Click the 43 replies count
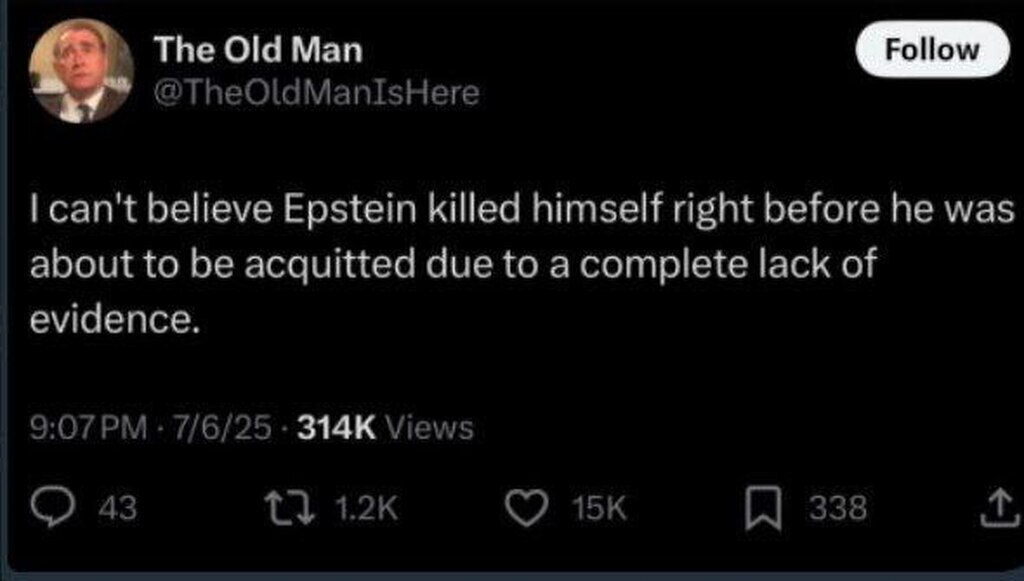 pos(120,509)
